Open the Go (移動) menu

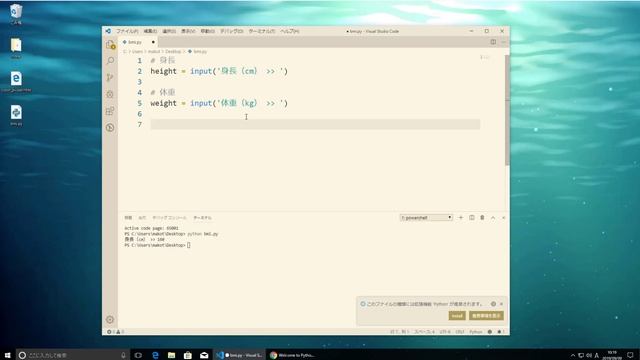click(x=207, y=31)
